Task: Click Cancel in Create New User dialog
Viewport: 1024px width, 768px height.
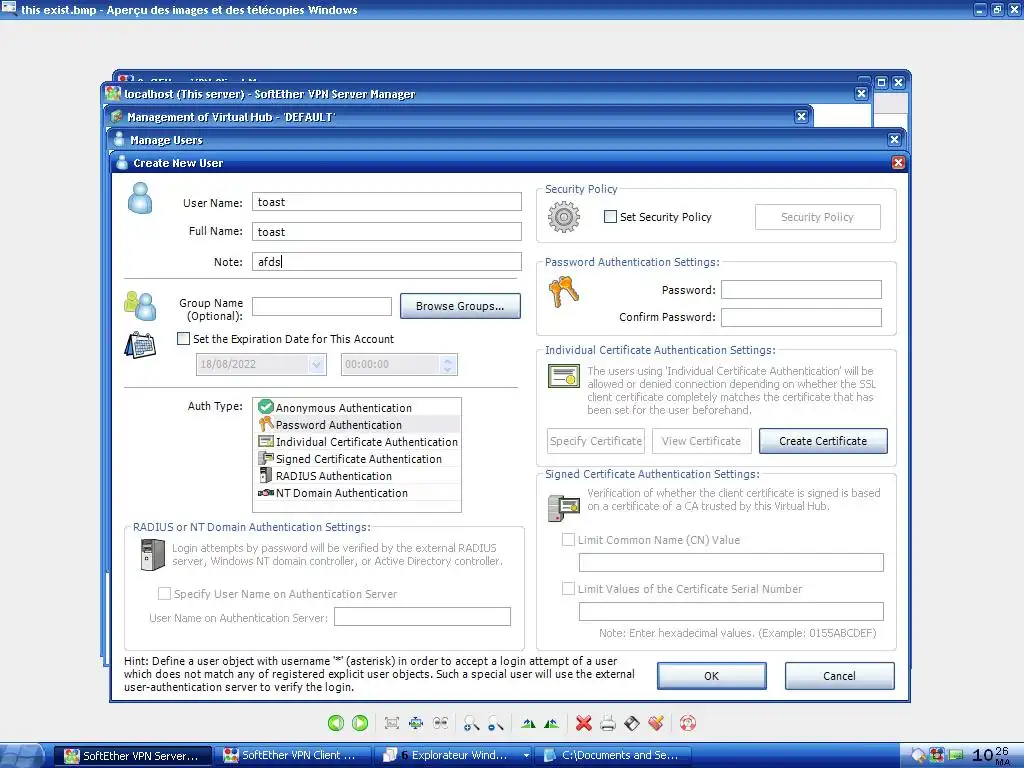Action: pos(839,676)
